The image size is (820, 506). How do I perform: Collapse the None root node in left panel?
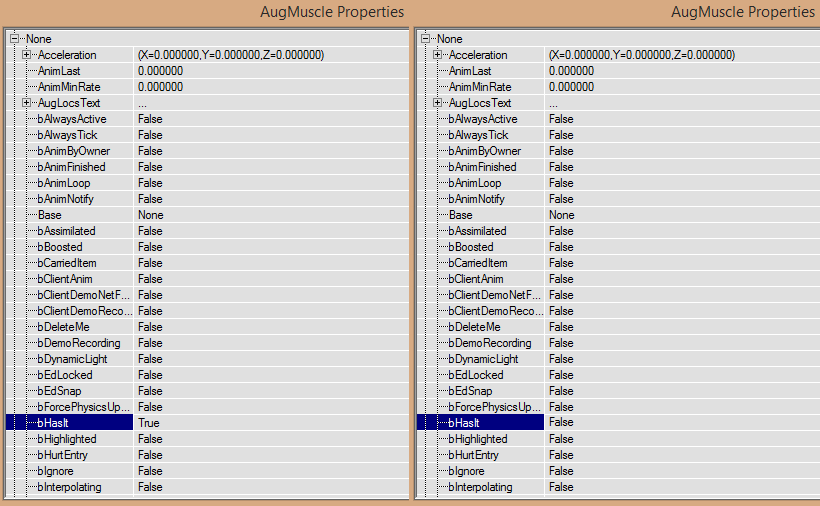coord(15,38)
